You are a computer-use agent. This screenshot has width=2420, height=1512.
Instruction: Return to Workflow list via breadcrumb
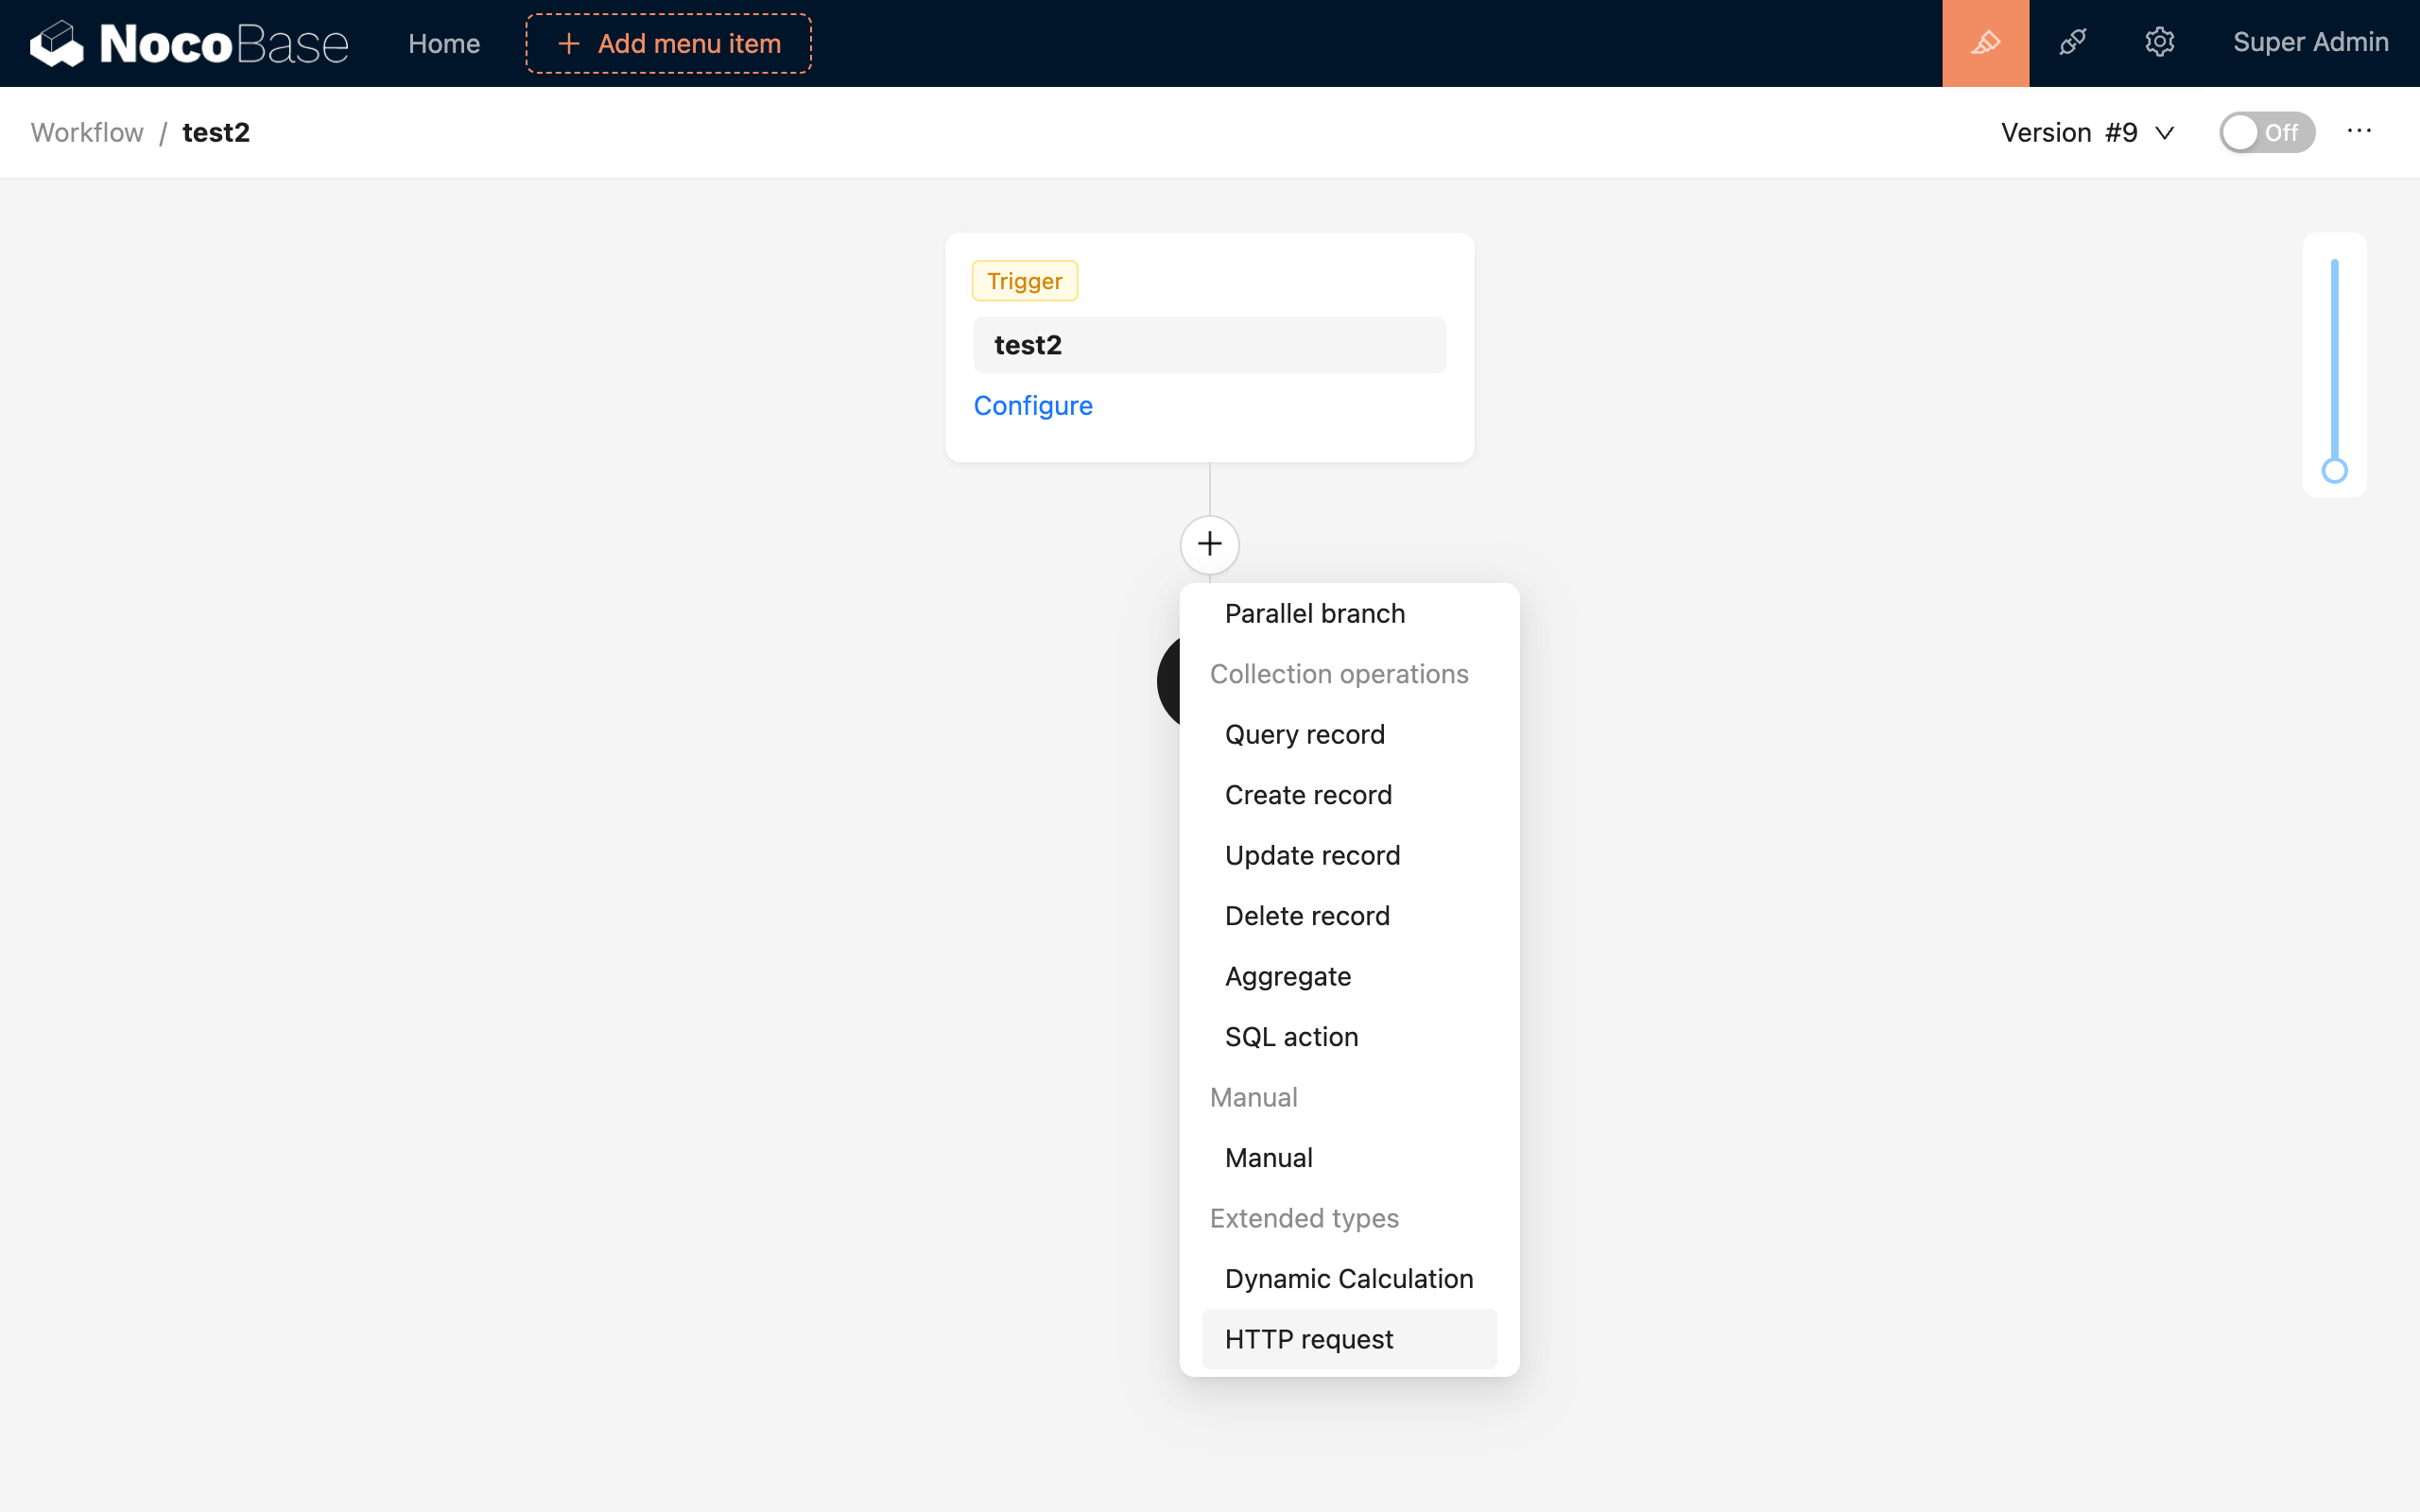pyautogui.click(x=86, y=131)
